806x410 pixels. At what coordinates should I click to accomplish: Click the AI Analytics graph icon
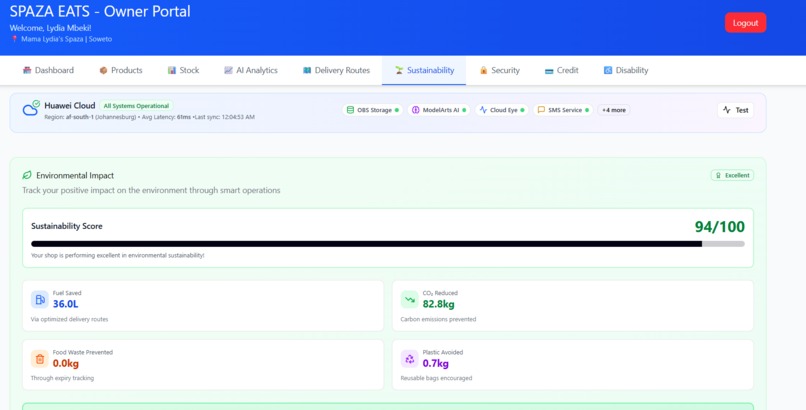(228, 70)
